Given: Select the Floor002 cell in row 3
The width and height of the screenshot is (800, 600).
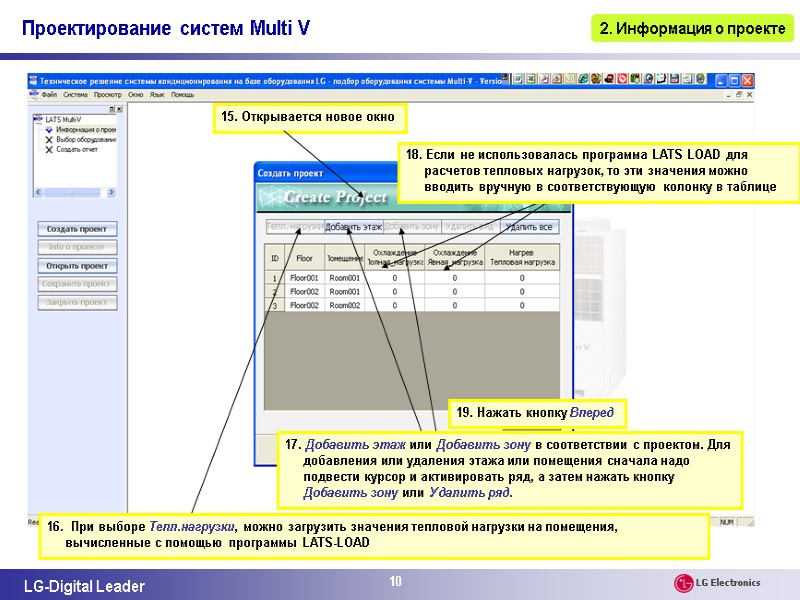Looking at the screenshot, I should pos(304,305).
